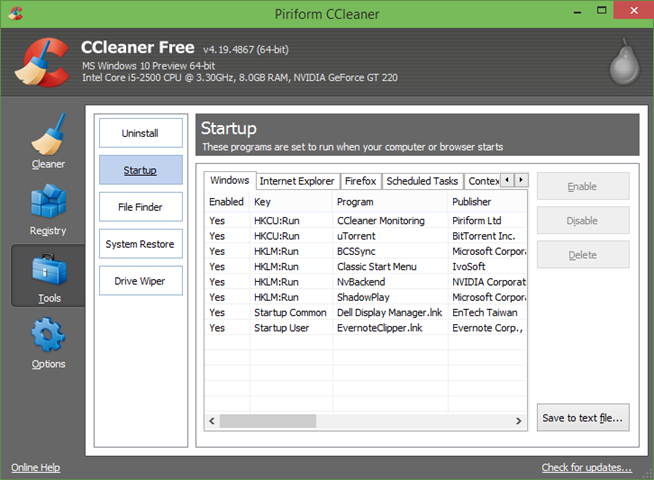Viewport: 654px width, 480px height.
Task: Open the Registry blue cubes icon
Action: (48, 201)
